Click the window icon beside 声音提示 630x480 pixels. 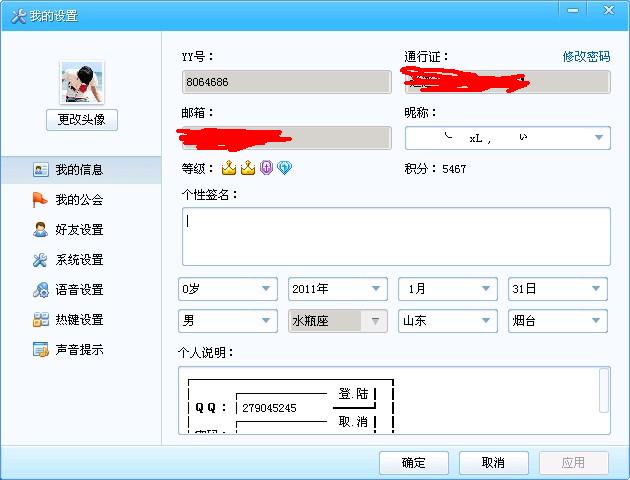pyautogui.click(x=41, y=349)
